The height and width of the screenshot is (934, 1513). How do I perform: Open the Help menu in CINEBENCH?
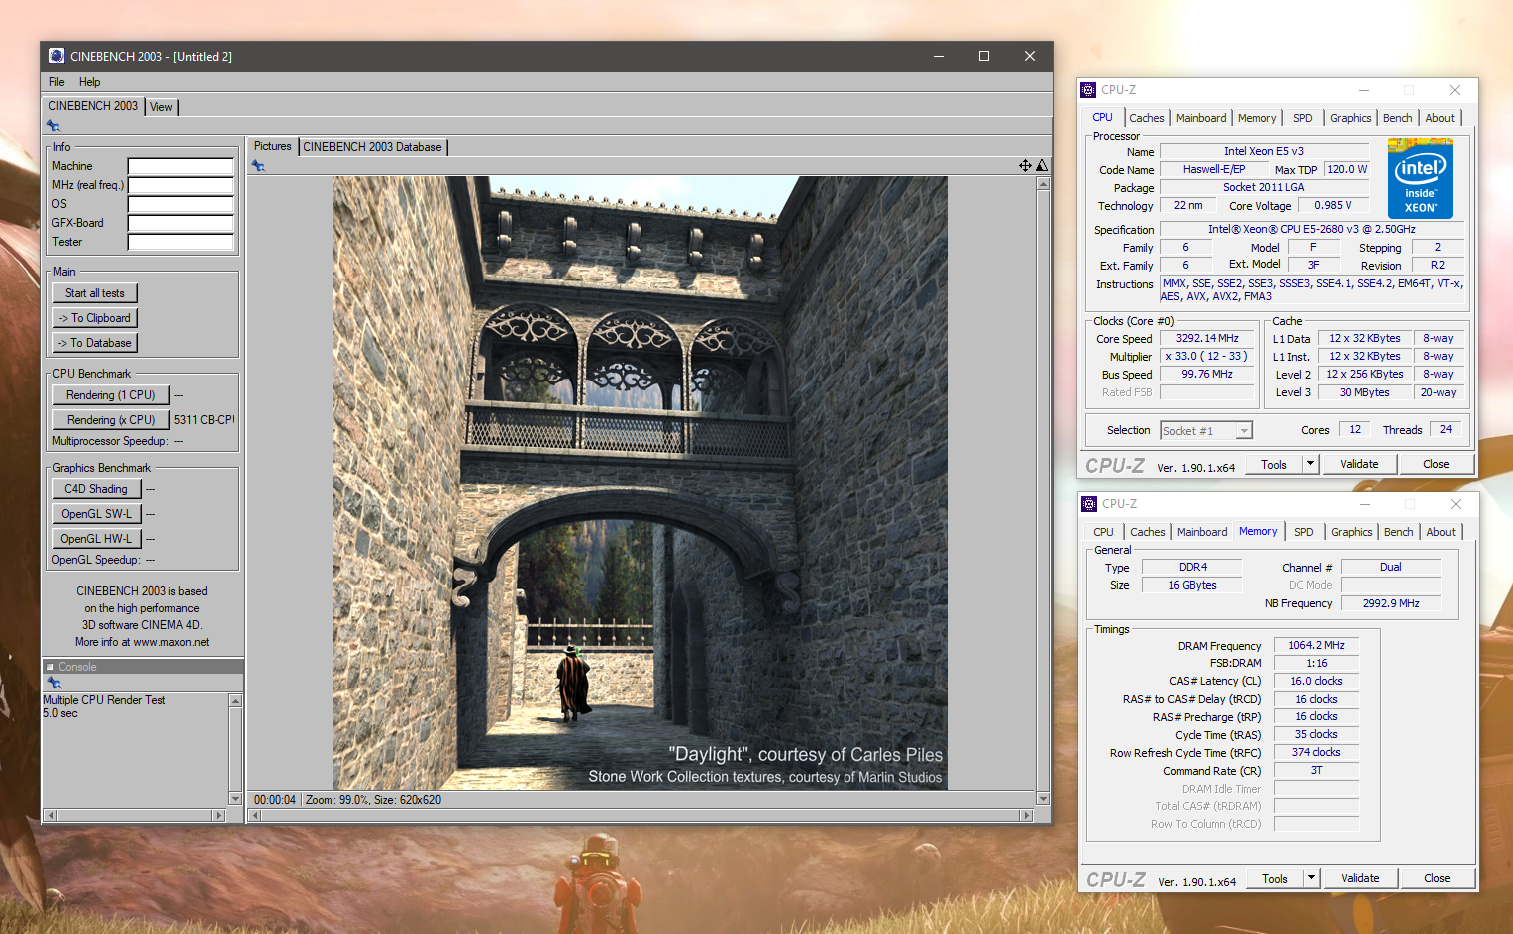(89, 82)
